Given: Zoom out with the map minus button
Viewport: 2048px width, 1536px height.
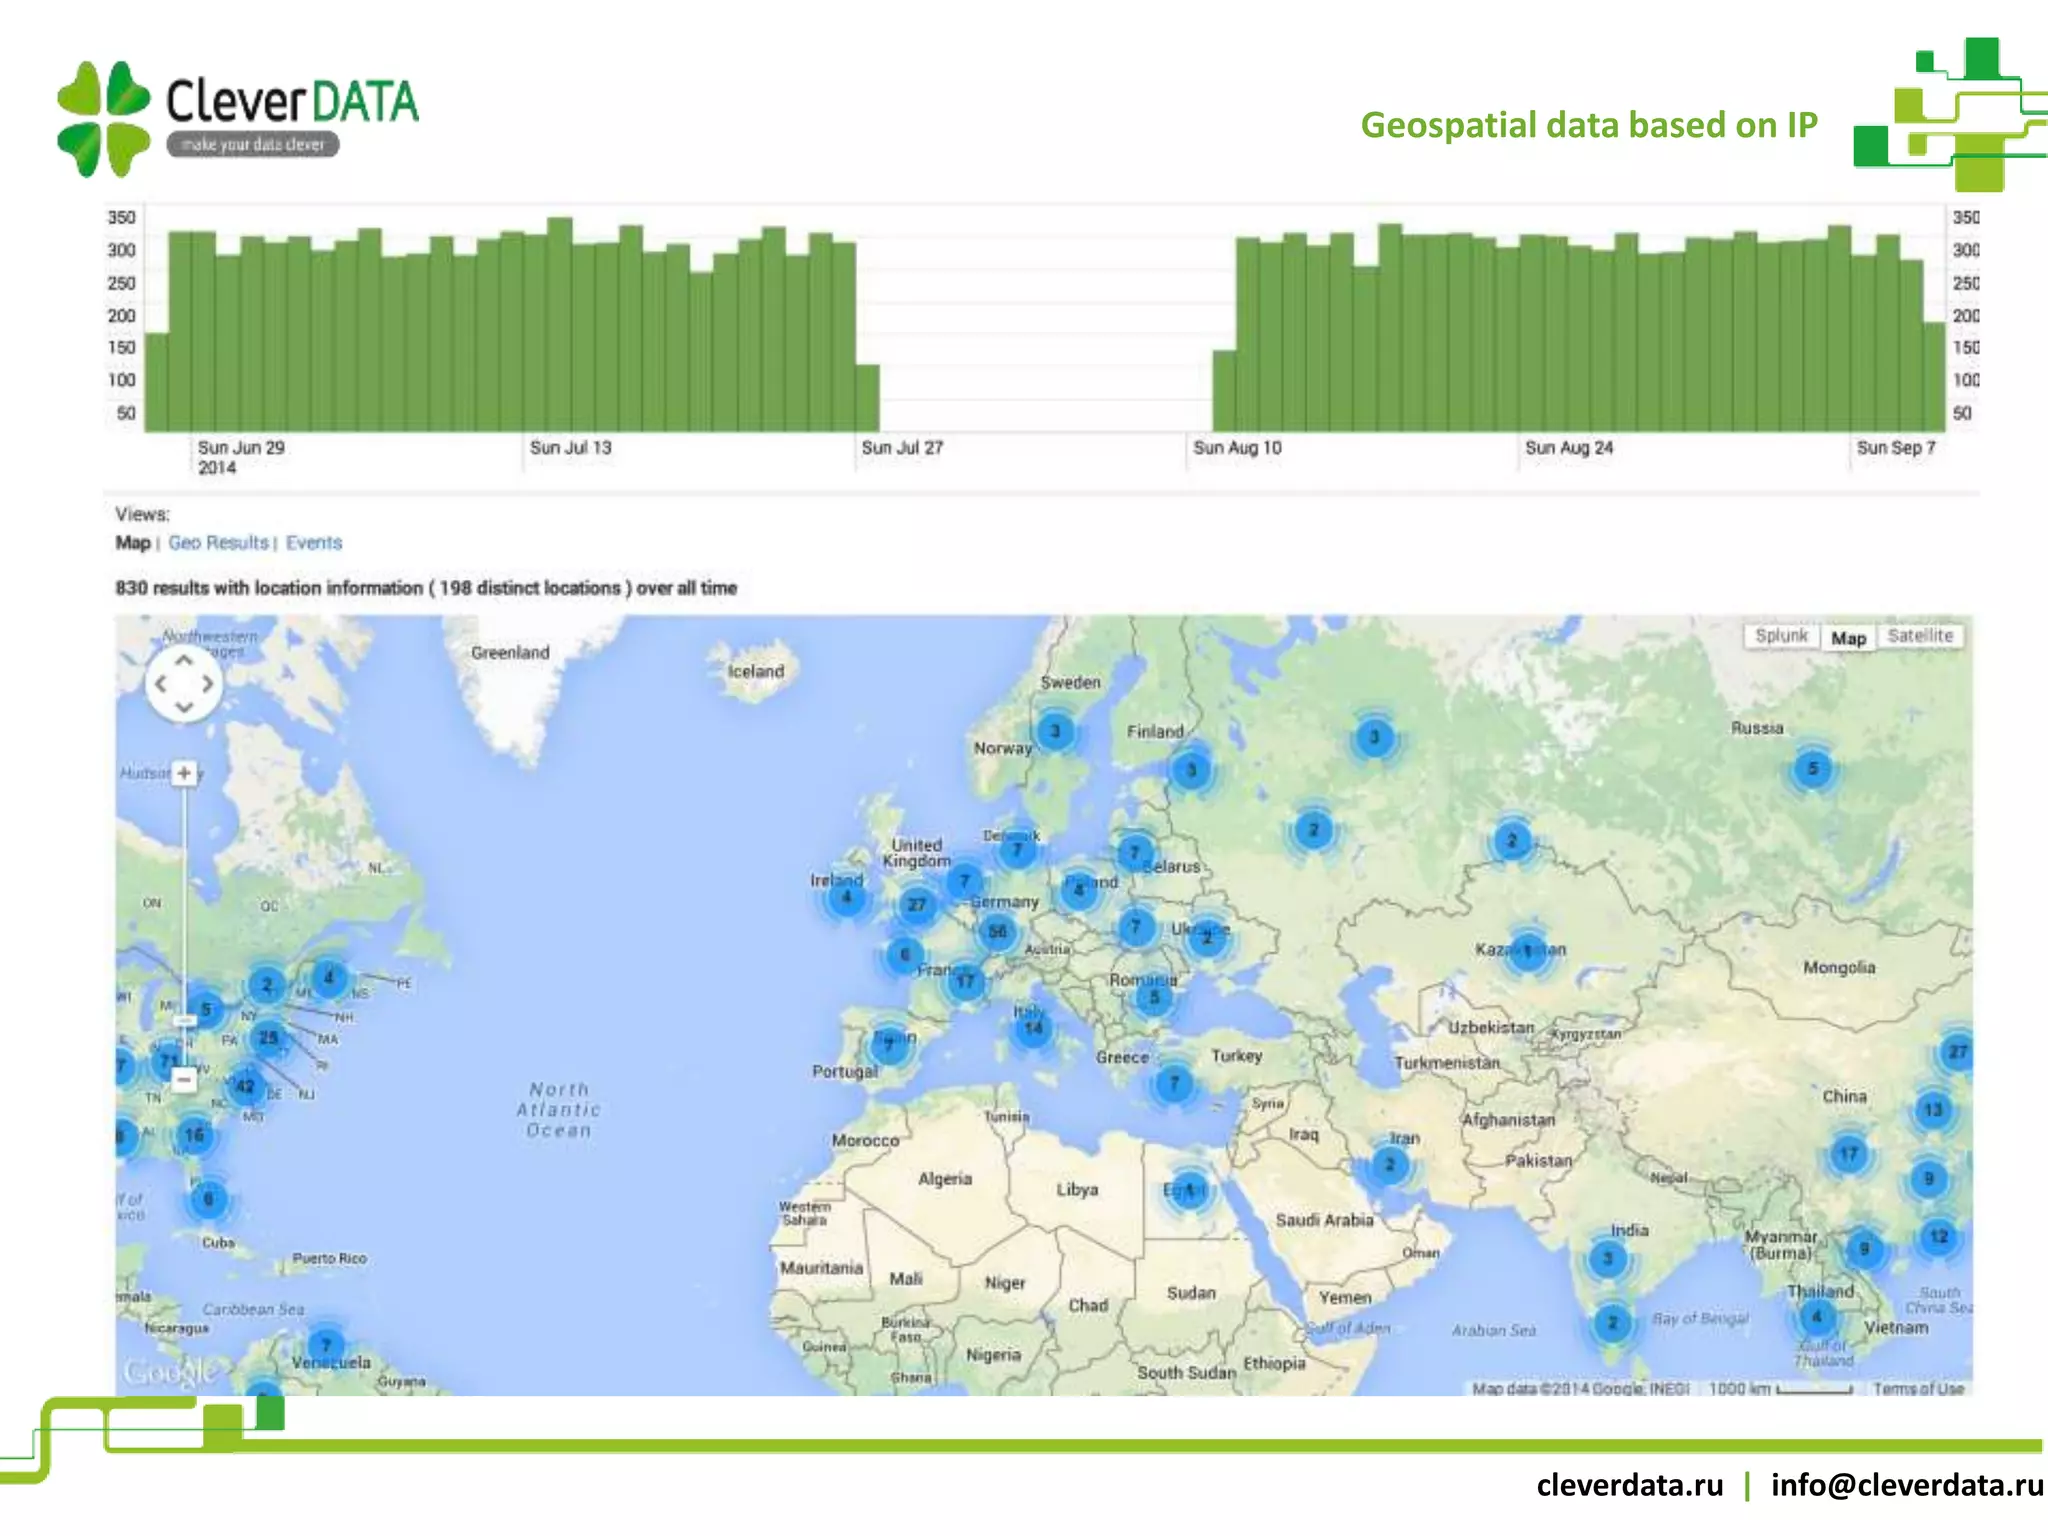Looking at the screenshot, I should (x=184, y=1080).
